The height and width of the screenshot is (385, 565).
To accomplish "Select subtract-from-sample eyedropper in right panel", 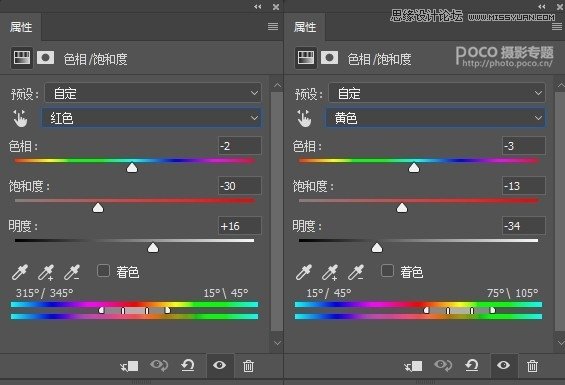I will click(356, 272).
